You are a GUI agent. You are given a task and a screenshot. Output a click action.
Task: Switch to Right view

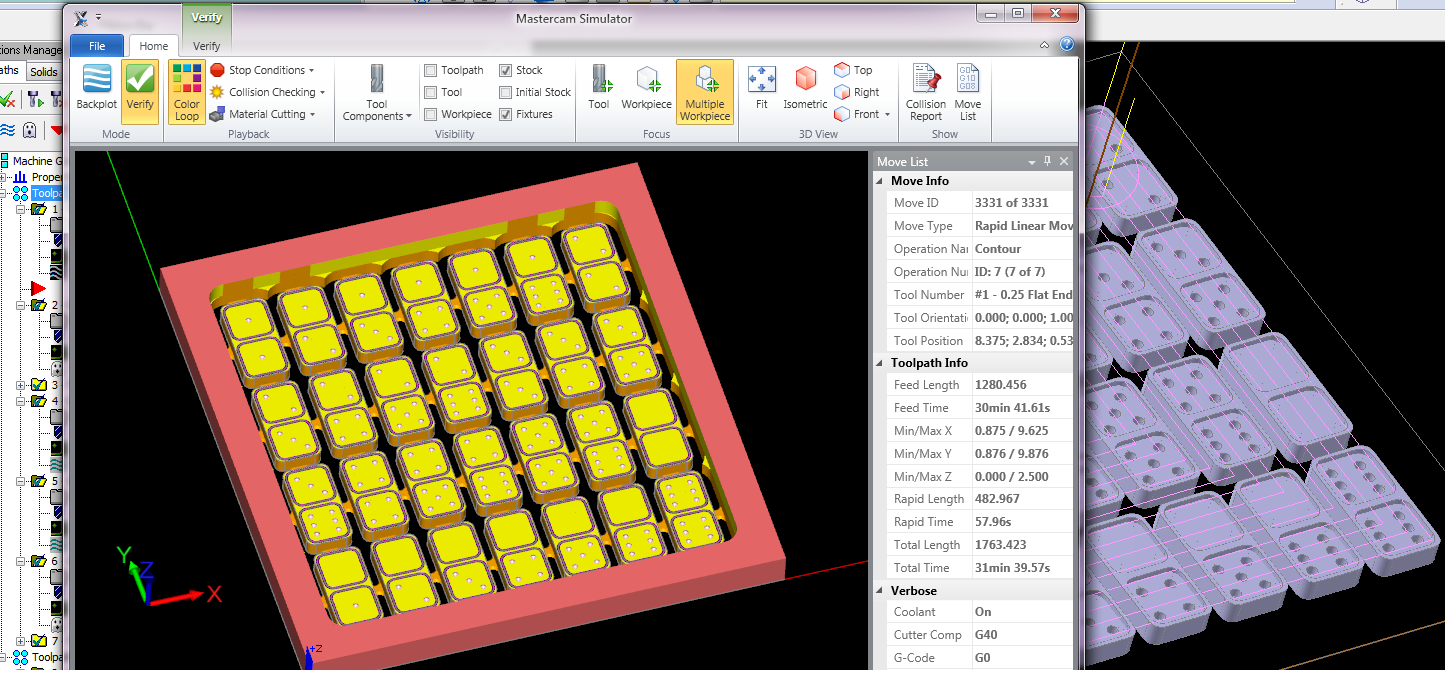[856, 92]
